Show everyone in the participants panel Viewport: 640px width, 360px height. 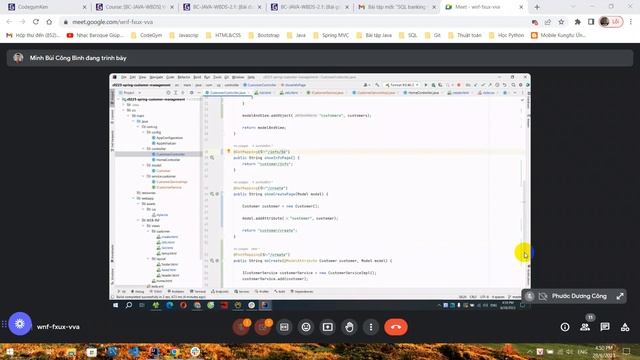click(x=585, y=327)
